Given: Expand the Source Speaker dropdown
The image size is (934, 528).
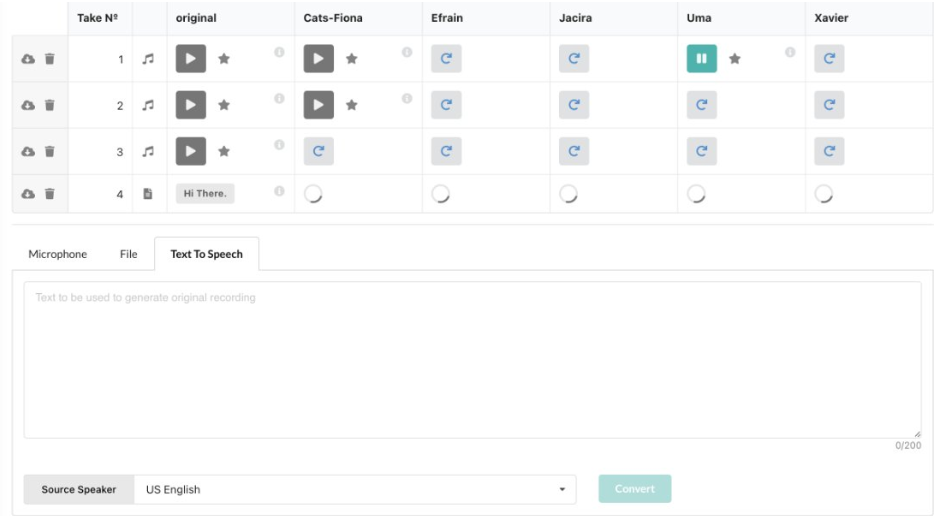Looking at the screenshot, I should (x=355, y=490).
